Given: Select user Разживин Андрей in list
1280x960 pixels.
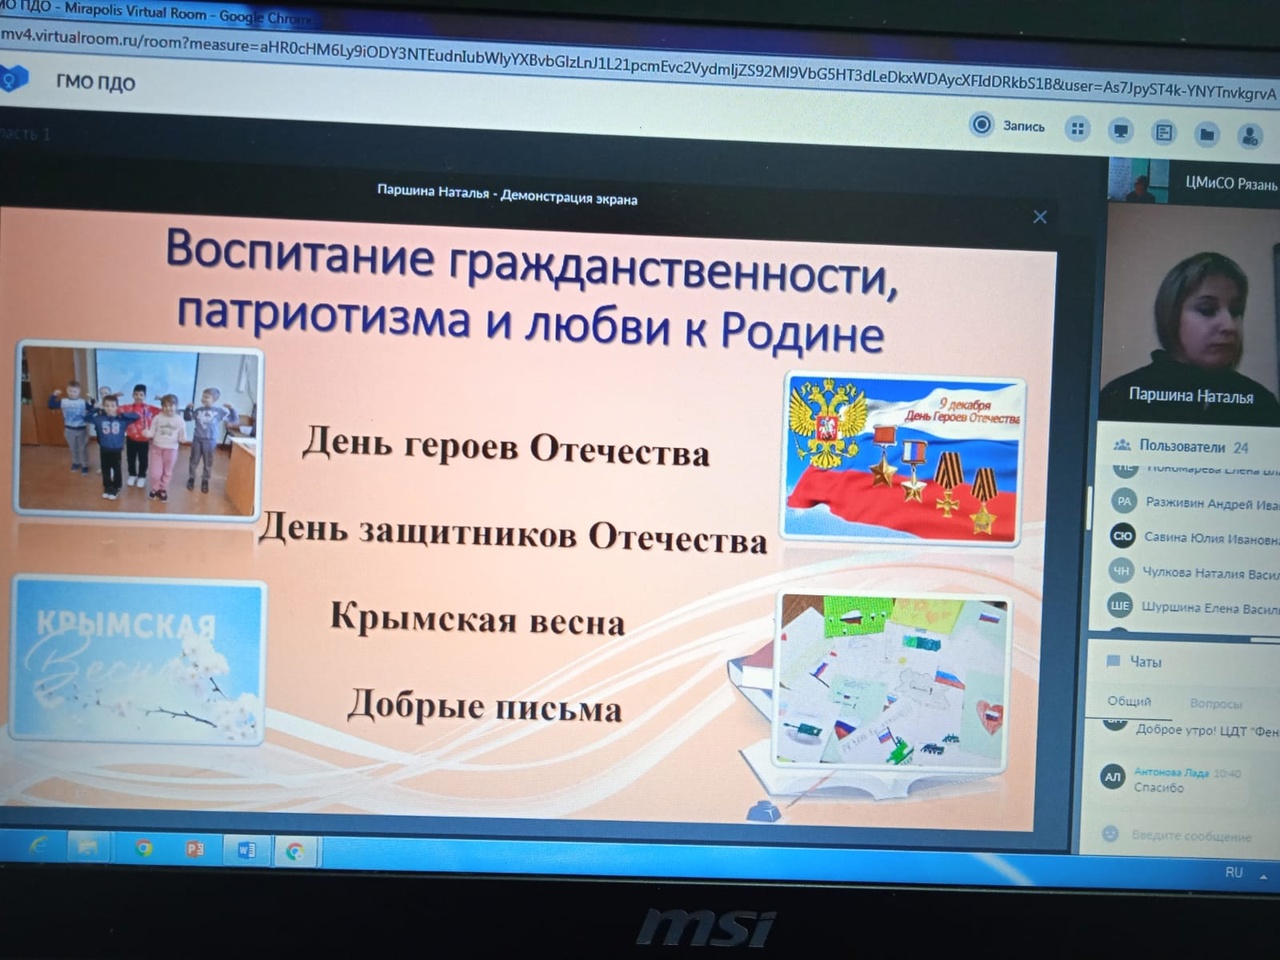Looking at the screenshot, I should click(1210, 503).
